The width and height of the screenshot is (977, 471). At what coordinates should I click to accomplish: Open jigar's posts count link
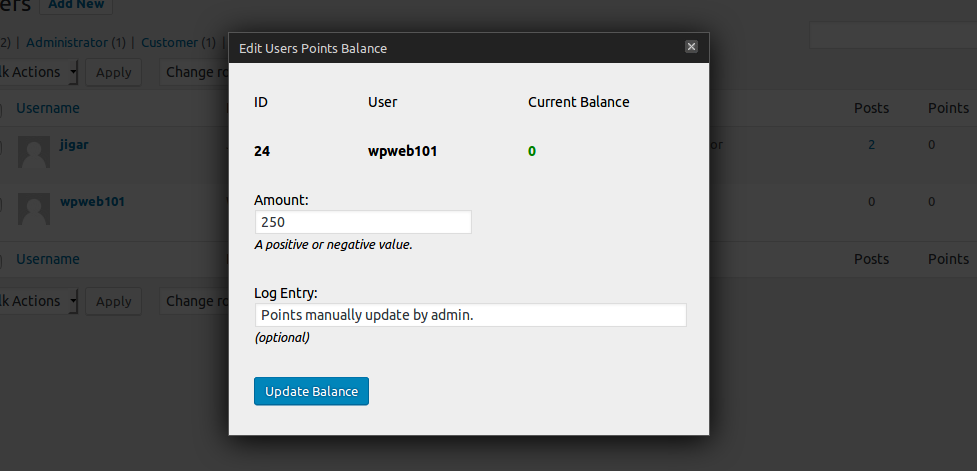871,145
